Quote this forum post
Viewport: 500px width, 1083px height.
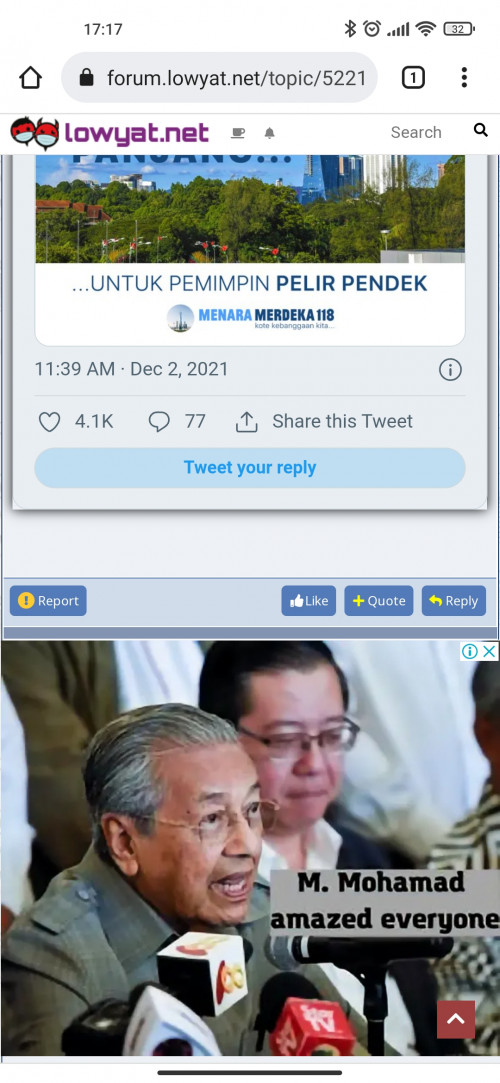[379, 601]
